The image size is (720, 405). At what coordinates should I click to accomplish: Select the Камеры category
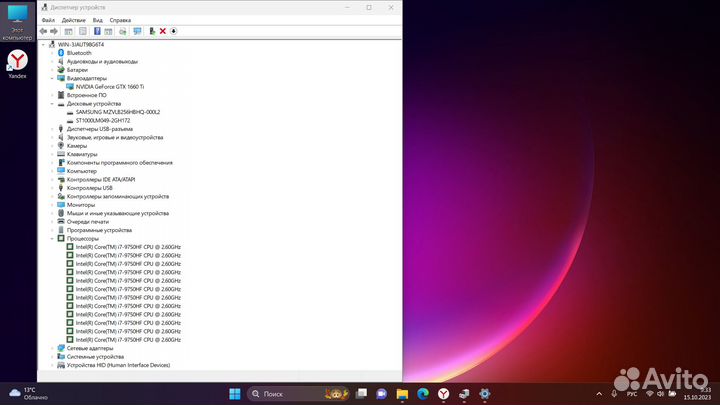77,146
